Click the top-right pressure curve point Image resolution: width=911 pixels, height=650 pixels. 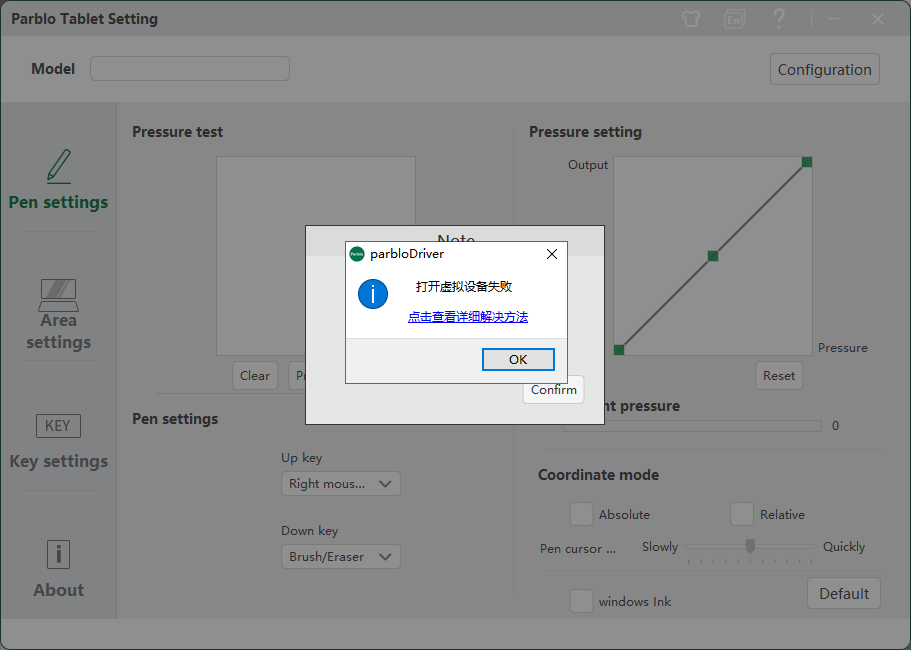point(806,162)
